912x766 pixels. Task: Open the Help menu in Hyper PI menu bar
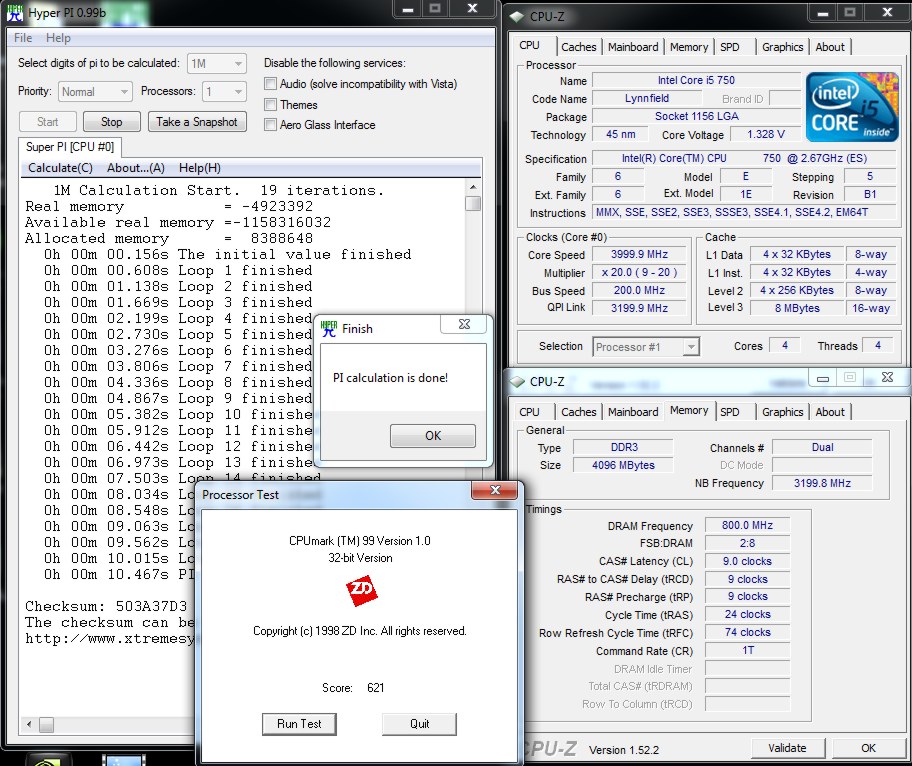coord(58,38)
